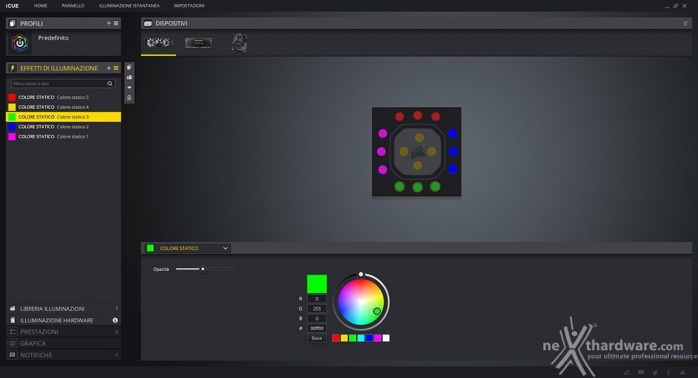Screen dimensions: 698x378
Task: Click the Corsair logo in the cooler center
Action: [418, 152]
